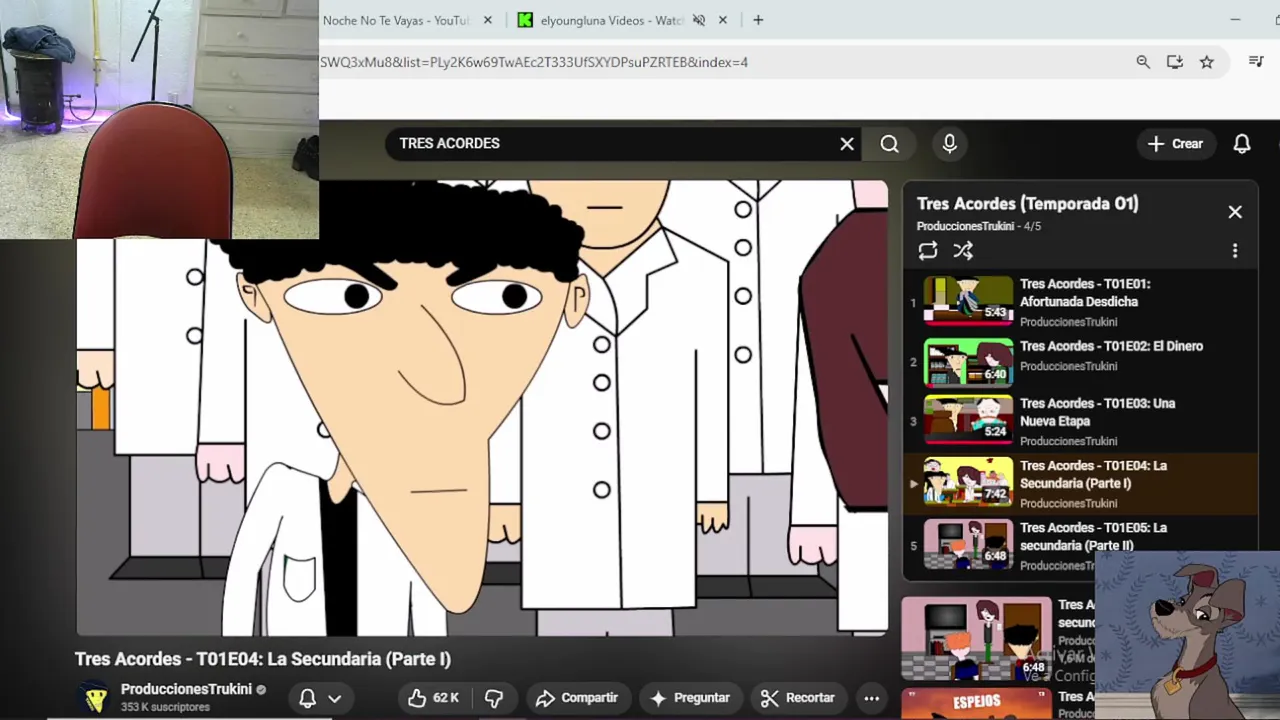Click the magnifier search button
Screen dimensions: 1280x720
click(x=889, y=144)
